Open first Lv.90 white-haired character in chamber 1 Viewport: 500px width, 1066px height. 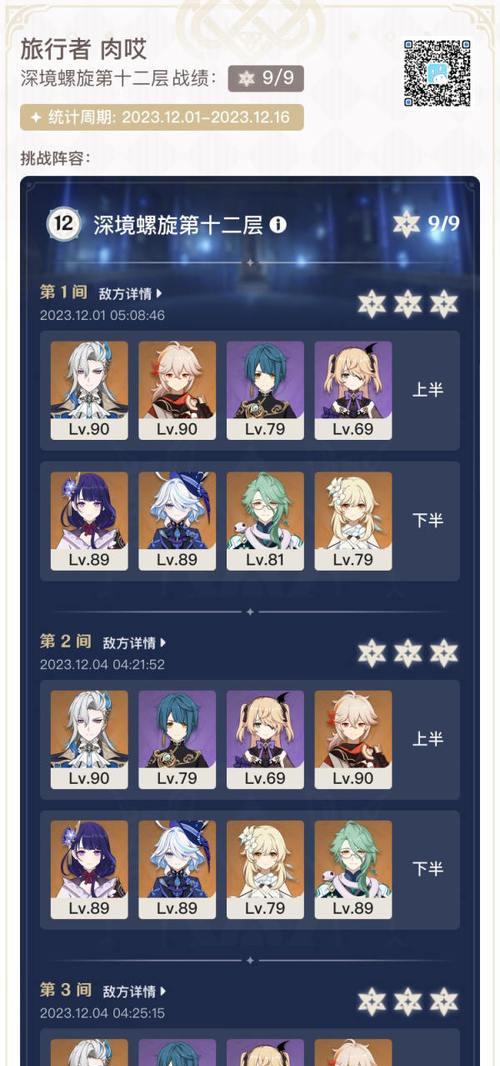[89, 390]
